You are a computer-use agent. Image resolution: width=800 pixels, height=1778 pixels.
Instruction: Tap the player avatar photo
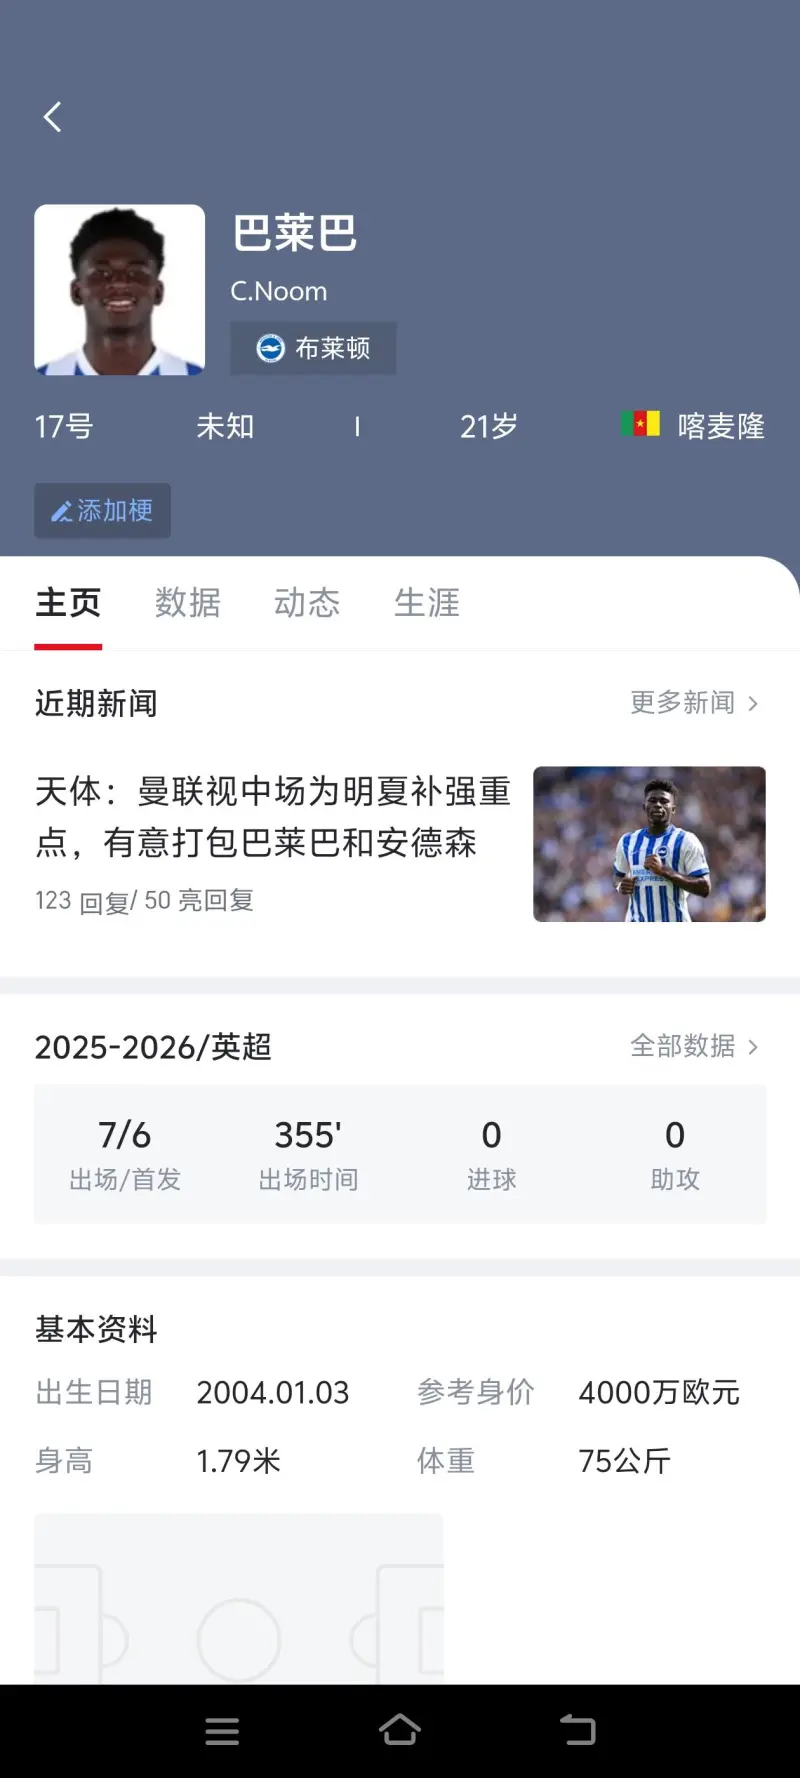pyautogui.click(x=120, y=290)
